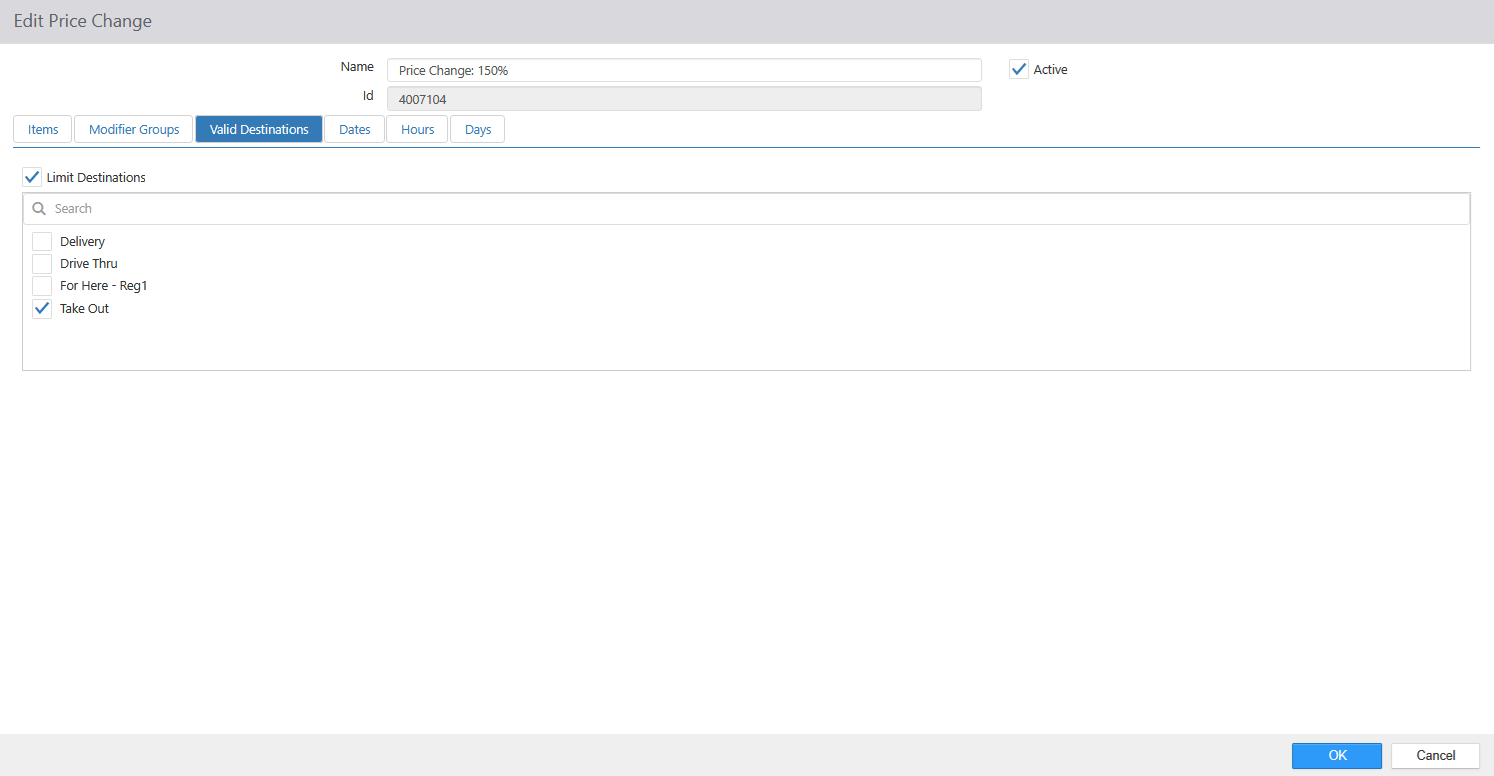Click the Drive Thru label text
Screen dimensions: 1494x776
(x=89, y=264)
